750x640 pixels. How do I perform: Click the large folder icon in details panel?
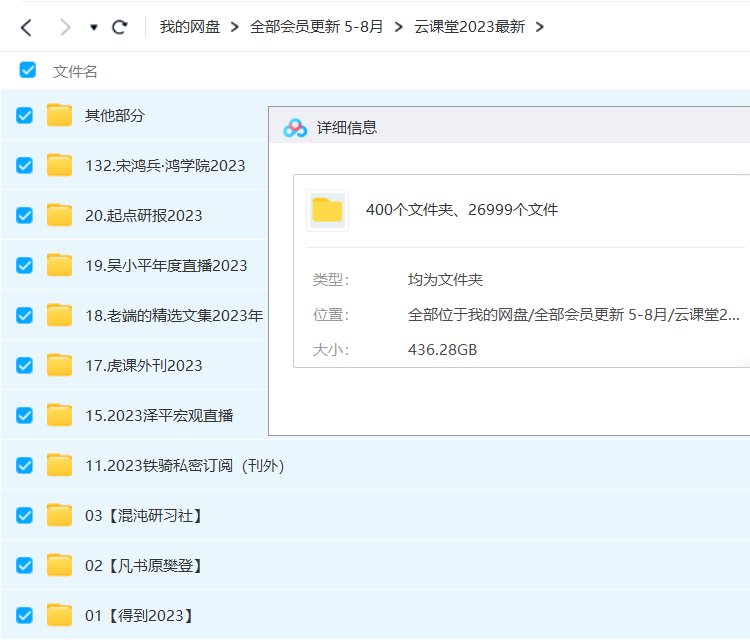327,210
